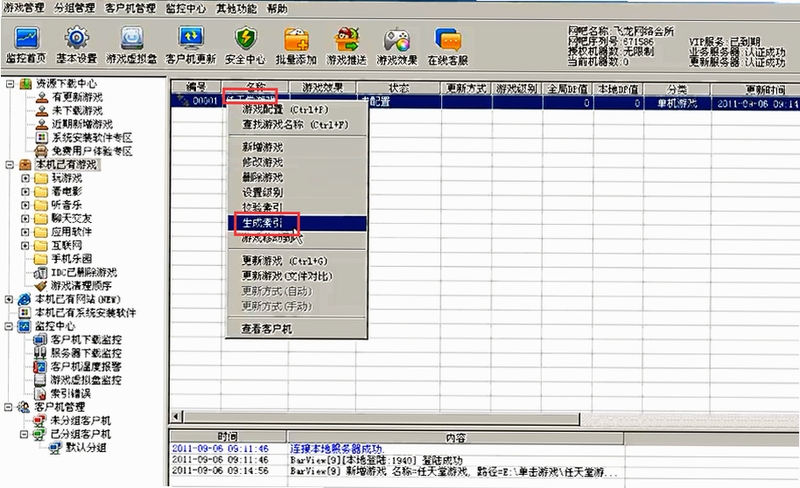
Task: Sort by the 分类 column header
Action: (x=677, y=89)
